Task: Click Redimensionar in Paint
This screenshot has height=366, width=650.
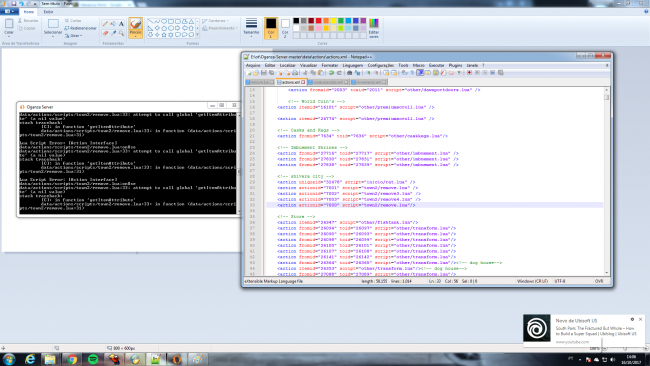Action: [x=80, y=28]
